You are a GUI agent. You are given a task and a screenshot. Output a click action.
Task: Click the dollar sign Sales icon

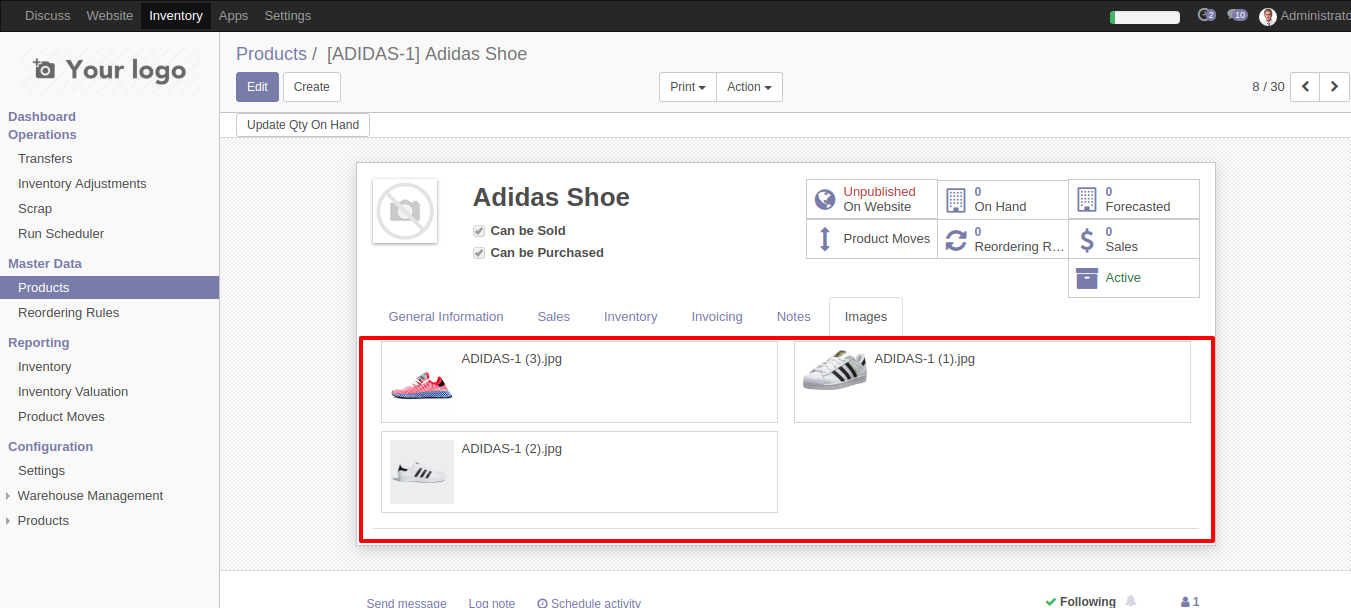coord(1087,239)
